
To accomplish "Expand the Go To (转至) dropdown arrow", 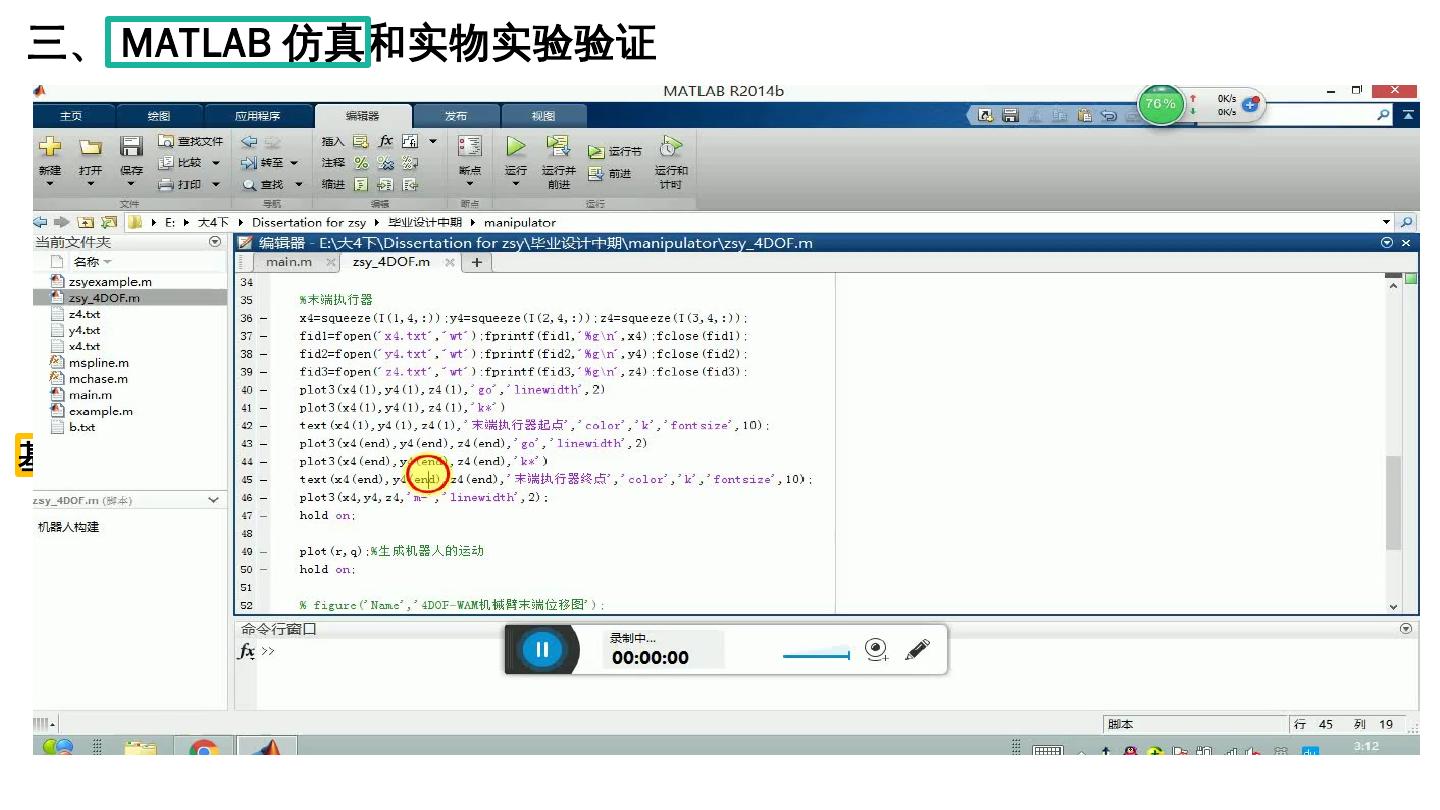I will point(294,163).
